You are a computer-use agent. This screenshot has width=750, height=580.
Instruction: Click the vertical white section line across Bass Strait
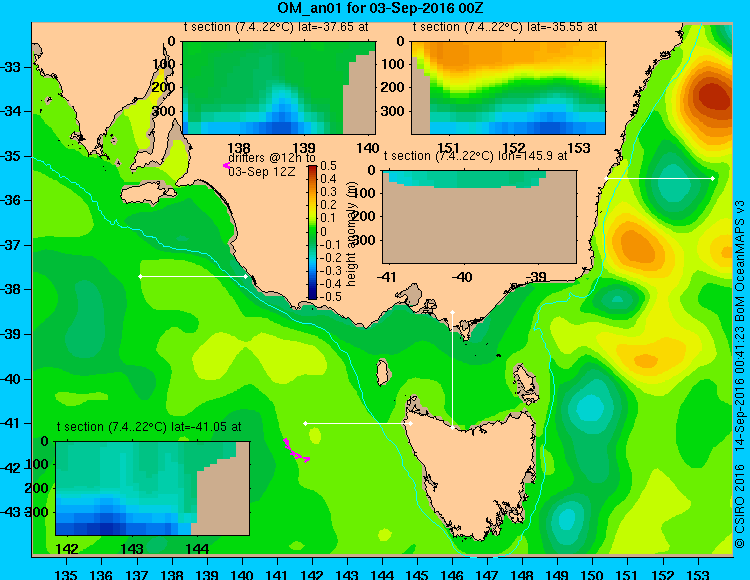tap(452, 370)
